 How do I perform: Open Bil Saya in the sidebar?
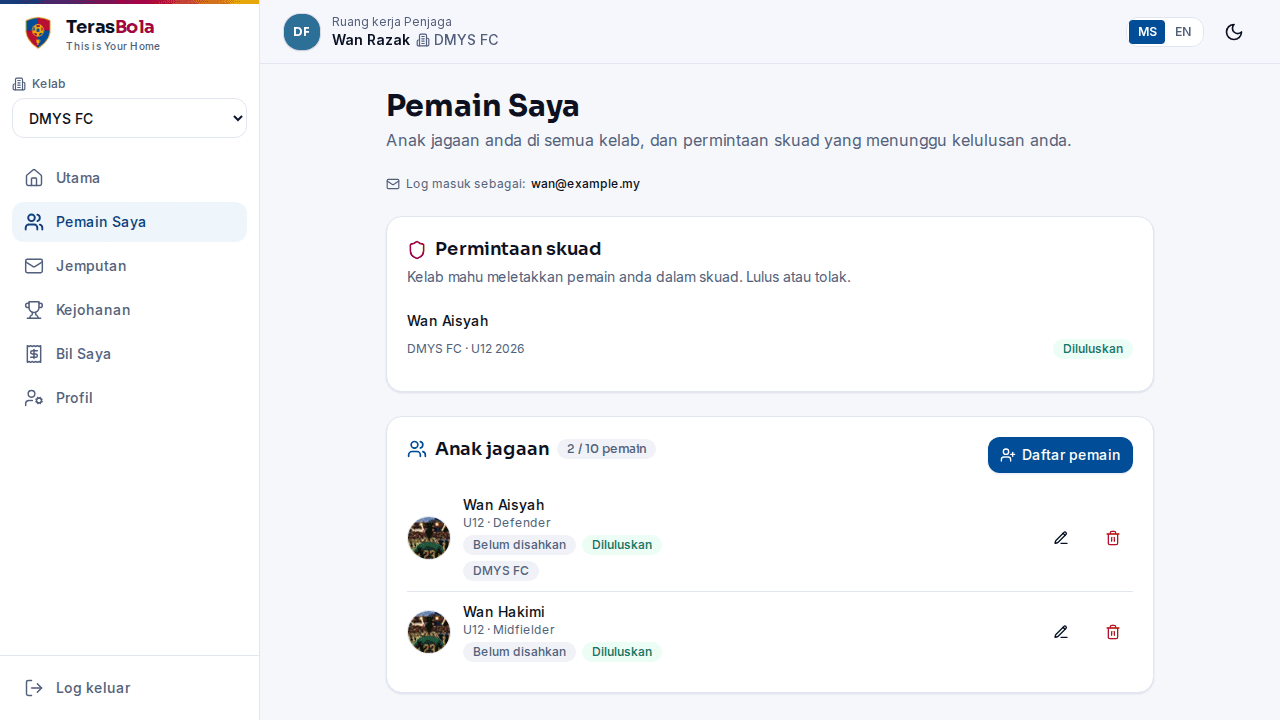pyautogui.click(x=129, y=354)
